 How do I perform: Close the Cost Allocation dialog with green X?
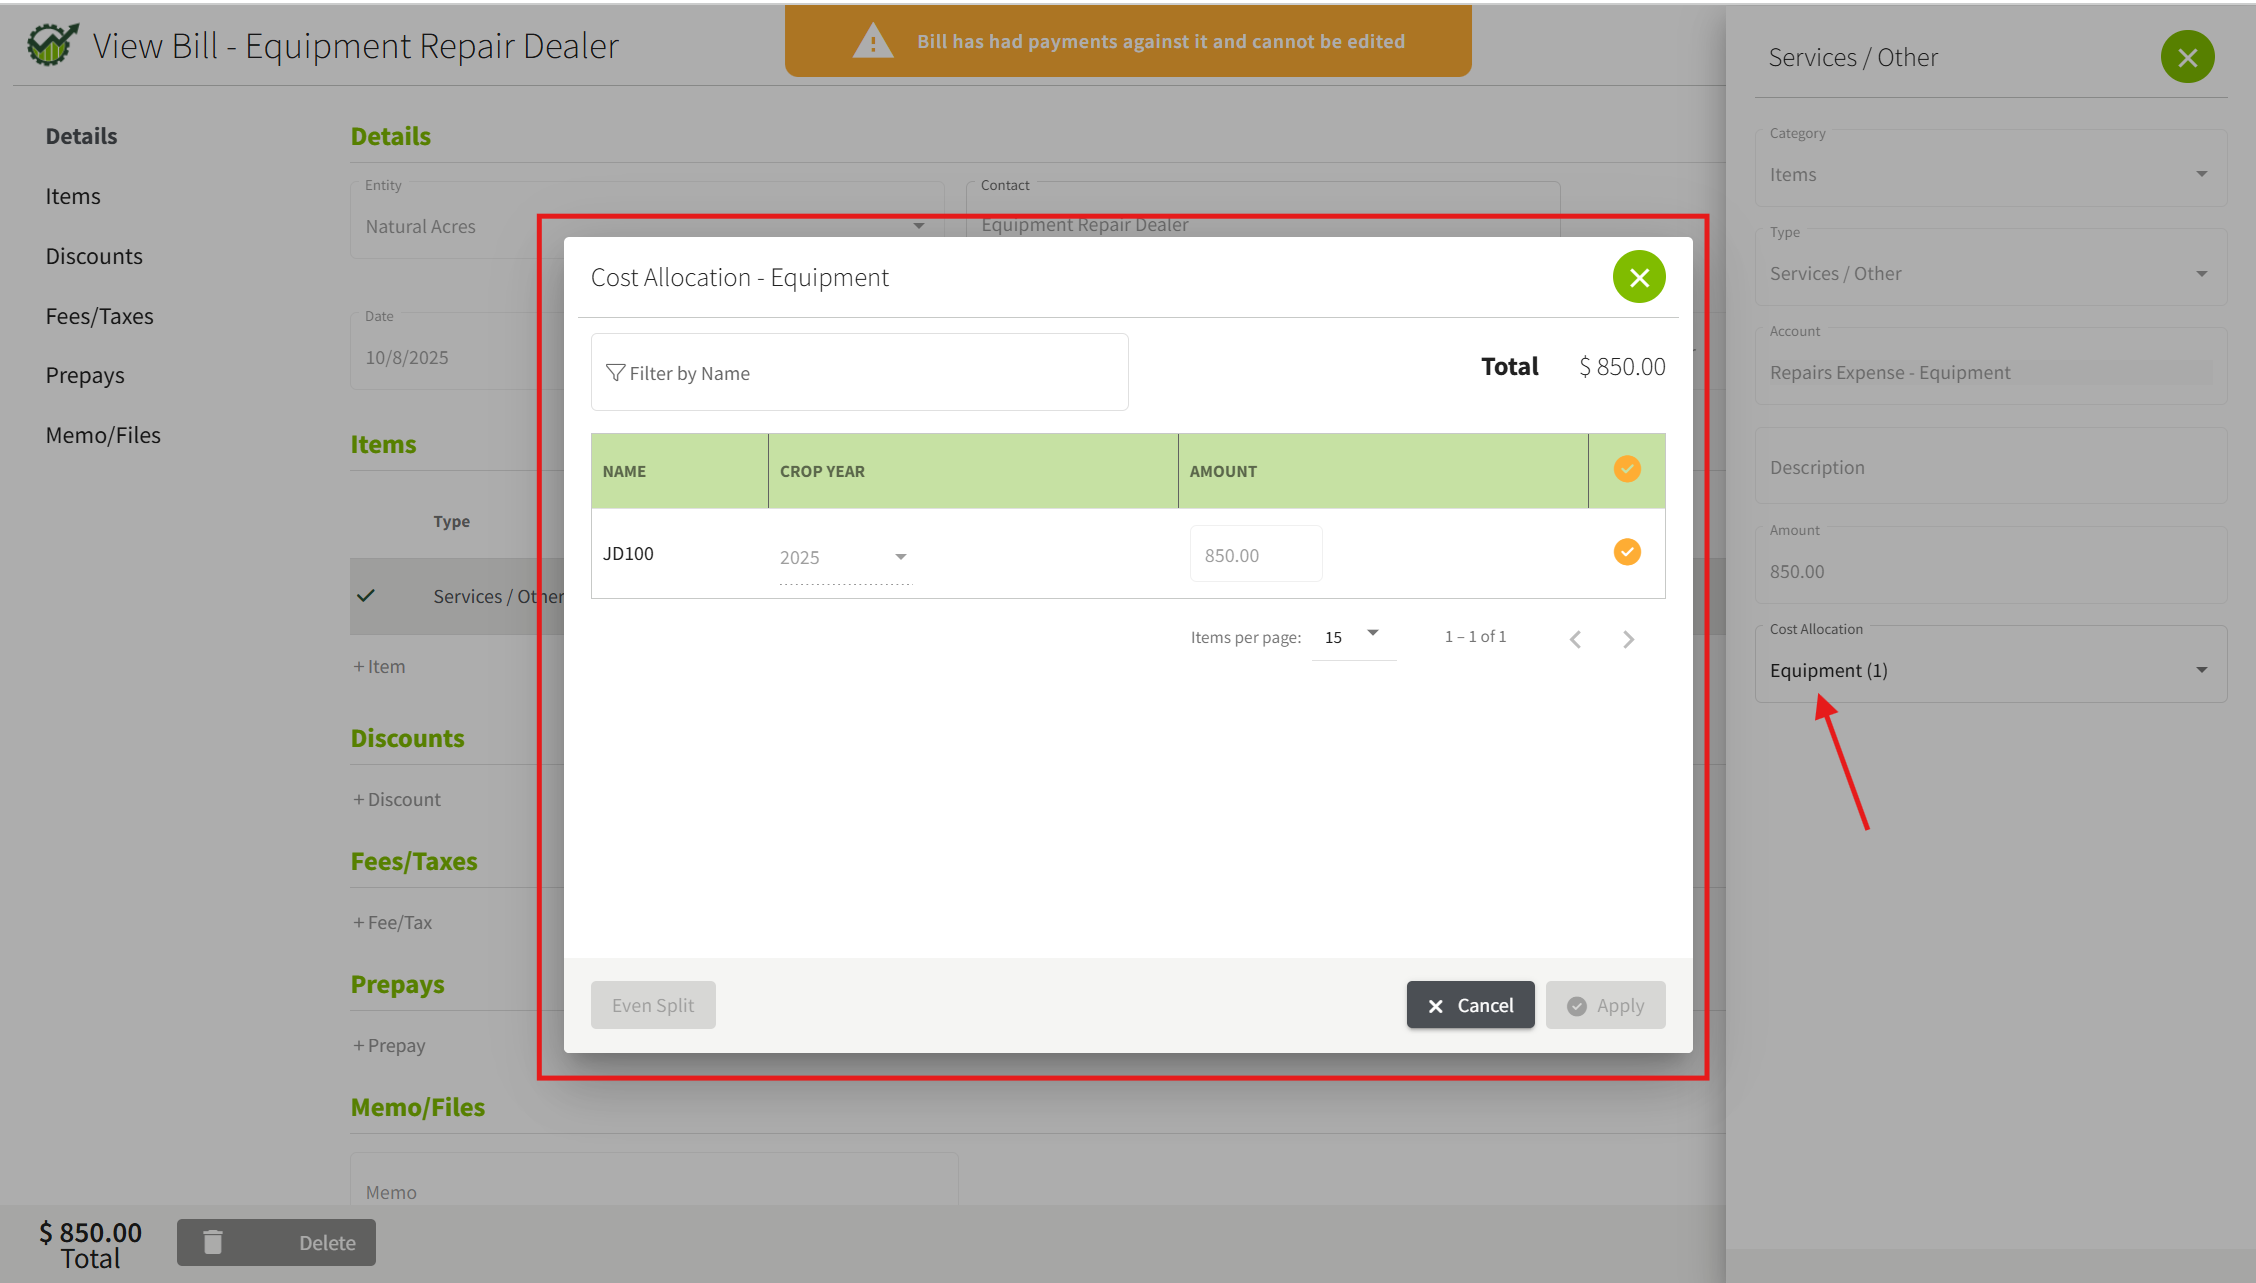1638,277
